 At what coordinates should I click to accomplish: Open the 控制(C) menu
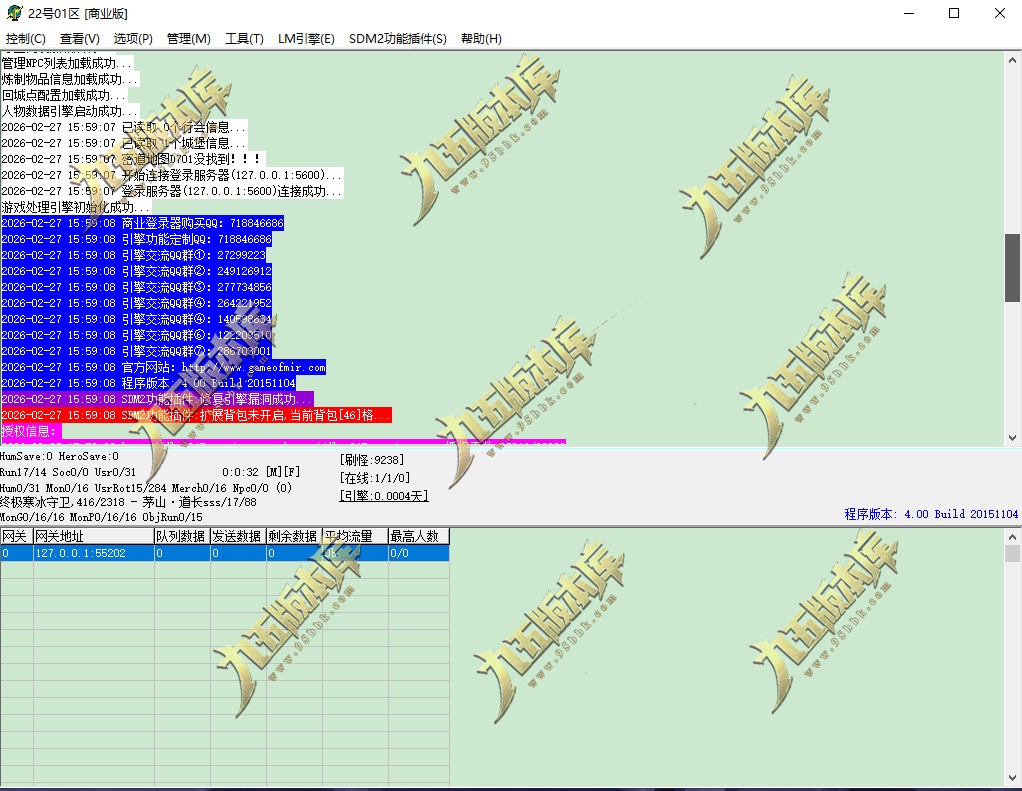25,38
